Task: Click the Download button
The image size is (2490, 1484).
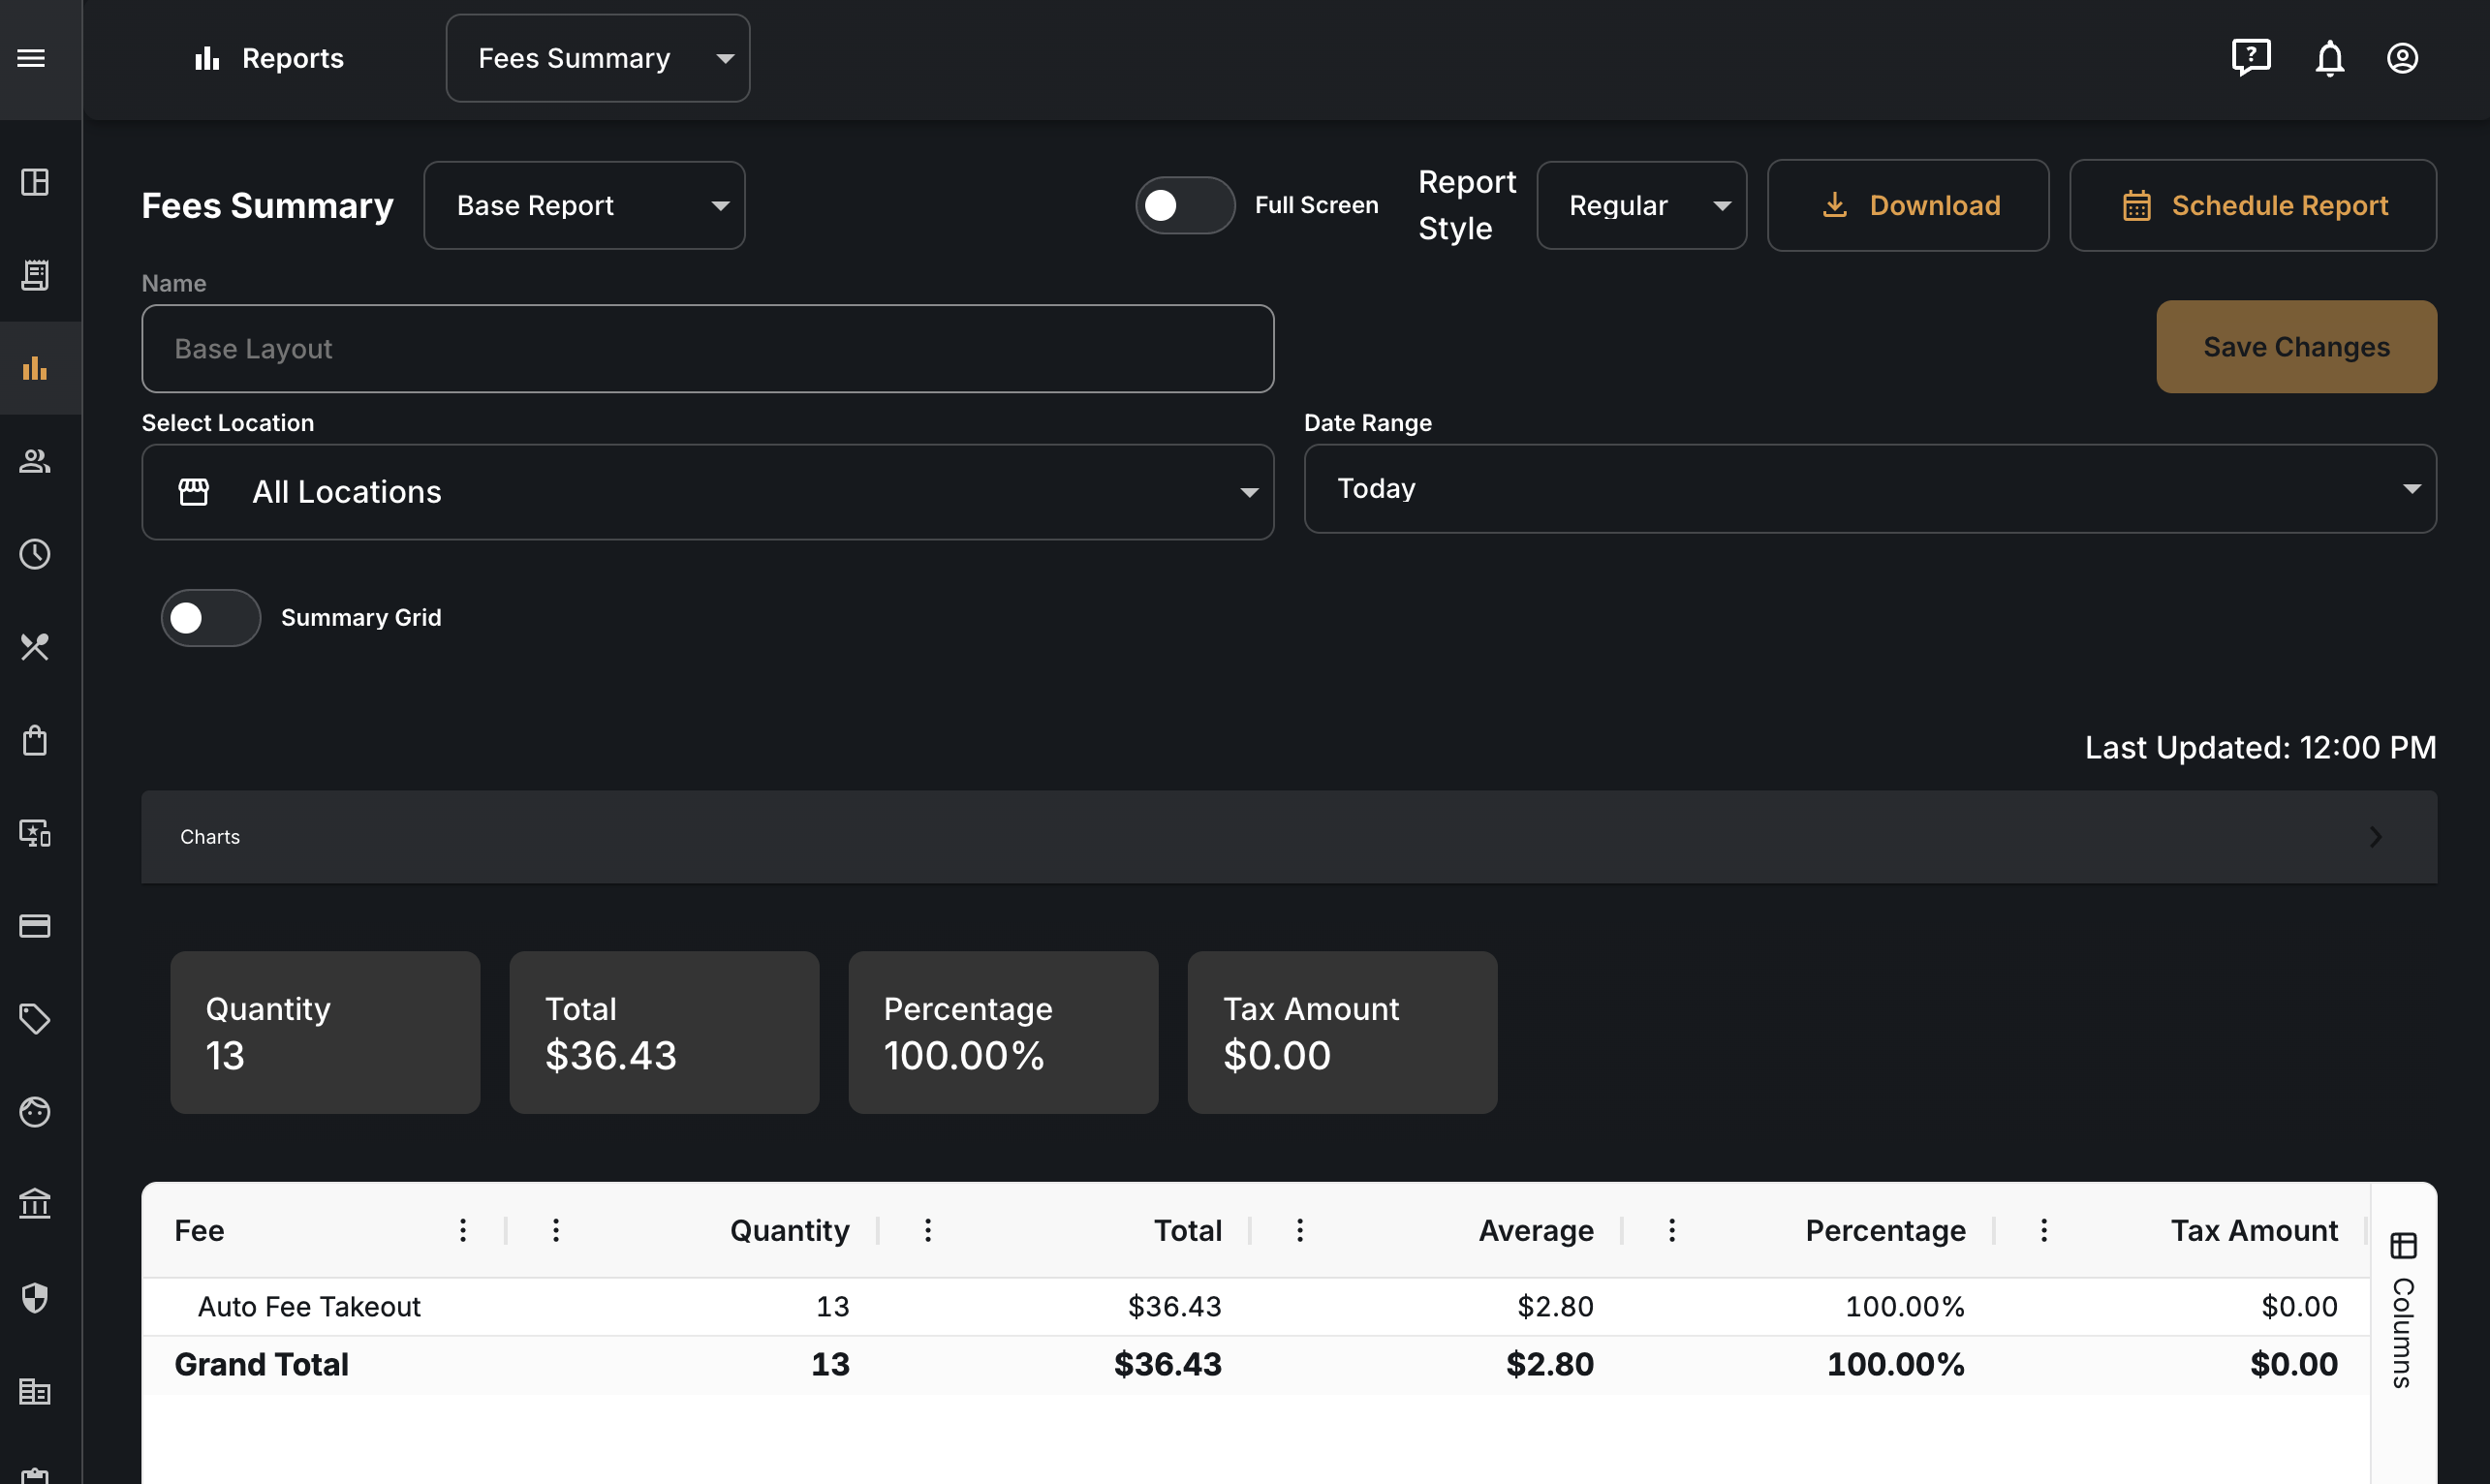Action: pos(1908,205)
